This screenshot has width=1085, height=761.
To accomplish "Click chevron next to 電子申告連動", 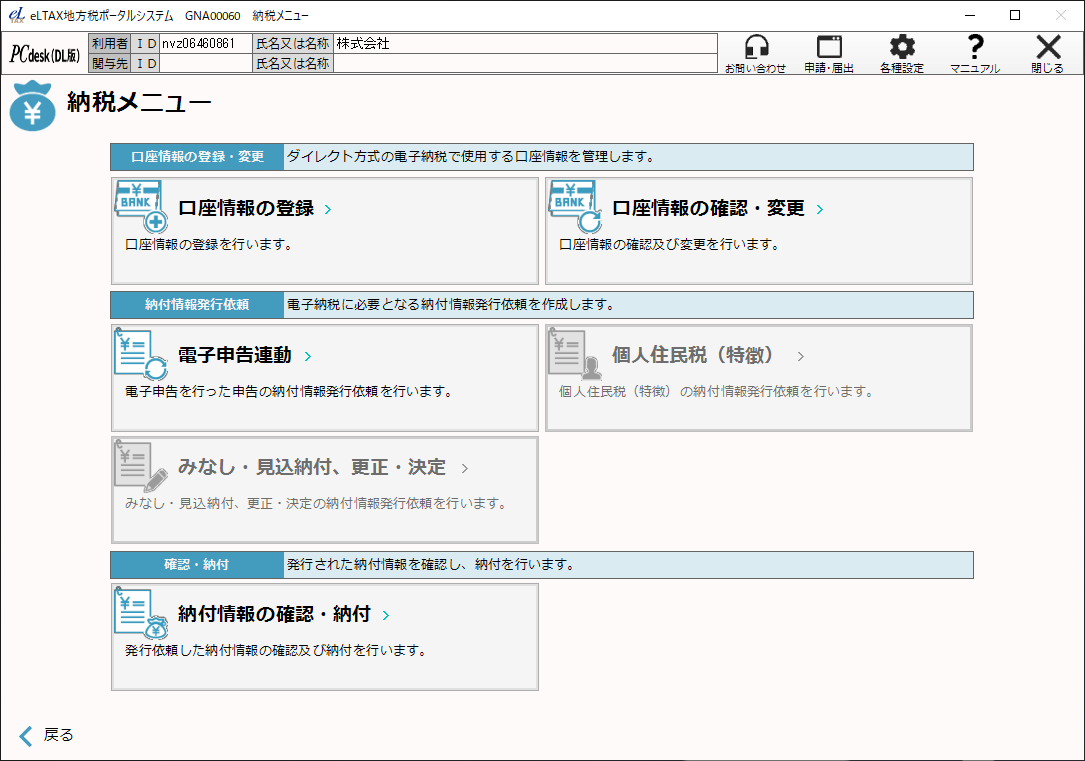I will 308,356.
